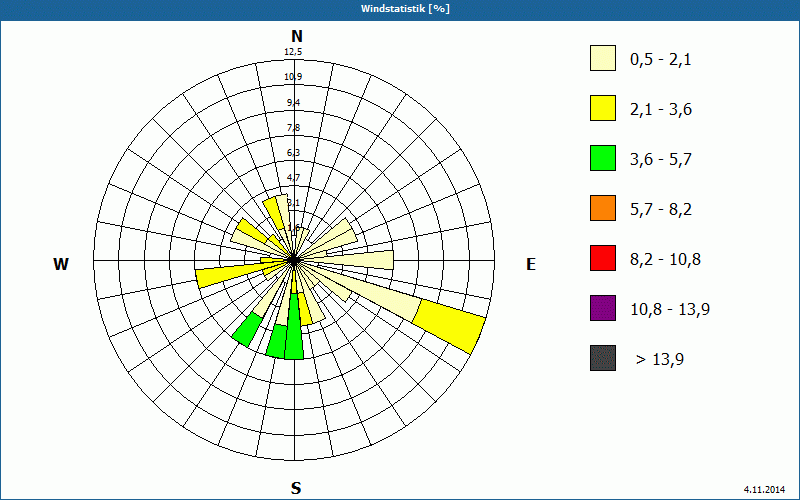The height and width of the screenshot is (500, 800).
Task: Click the green 3,6 - 5,7 legend swatch
Action: pyautogui.click(x=603, y=158)
